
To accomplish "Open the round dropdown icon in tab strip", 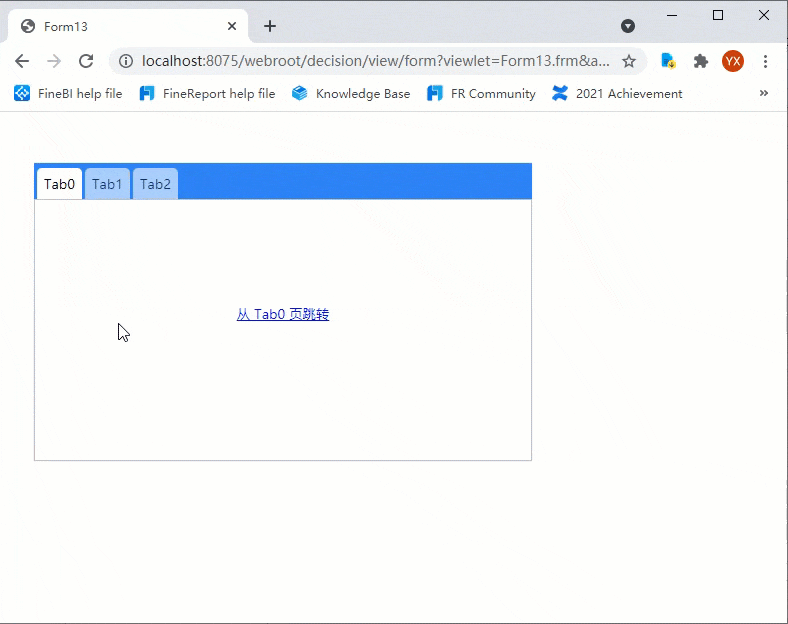I will pos(628,26).
